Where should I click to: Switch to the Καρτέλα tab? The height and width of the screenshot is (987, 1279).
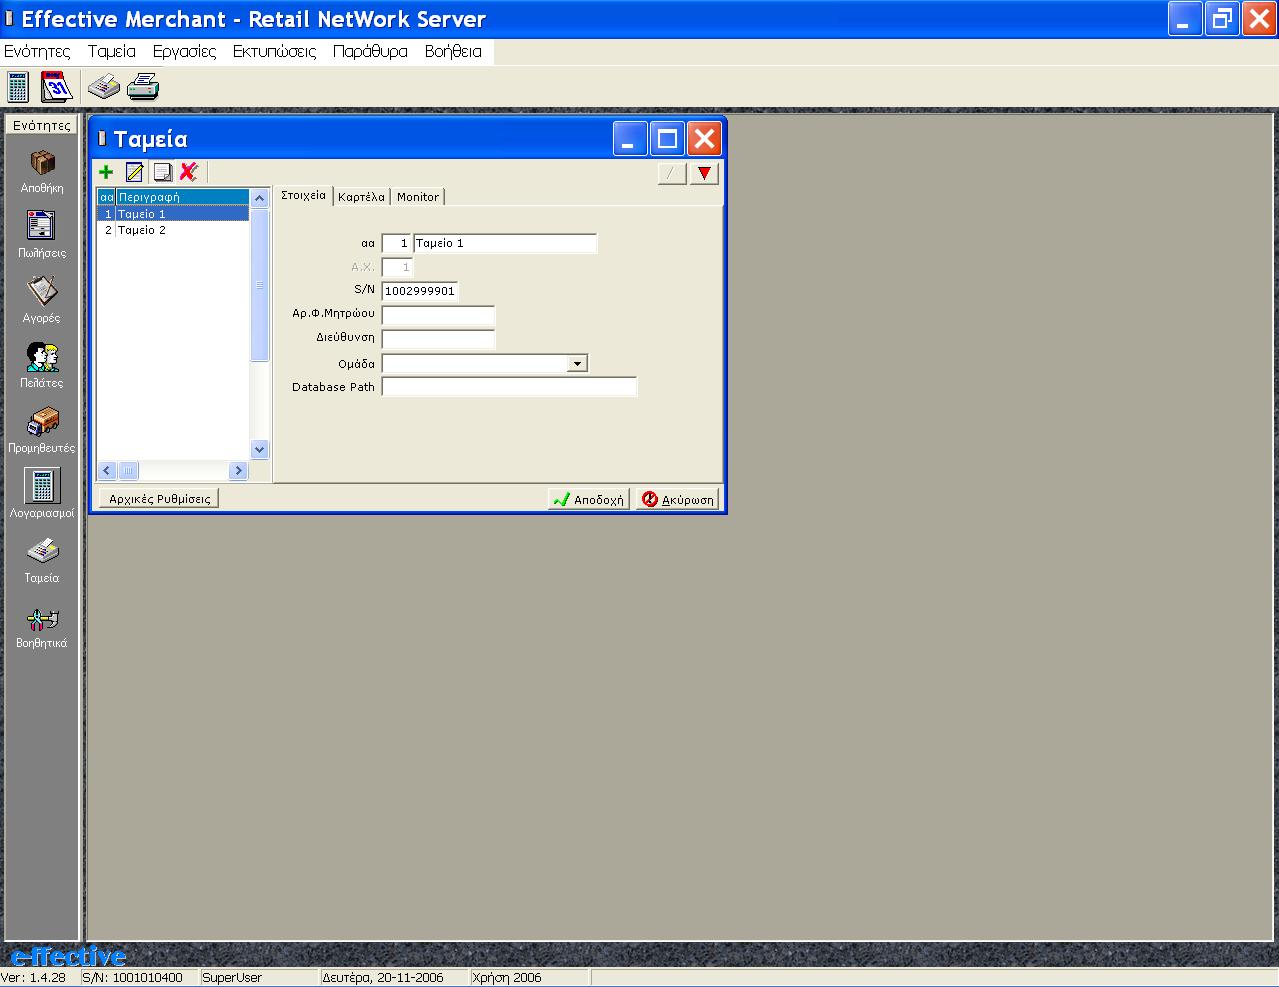[x=361, y=197]
